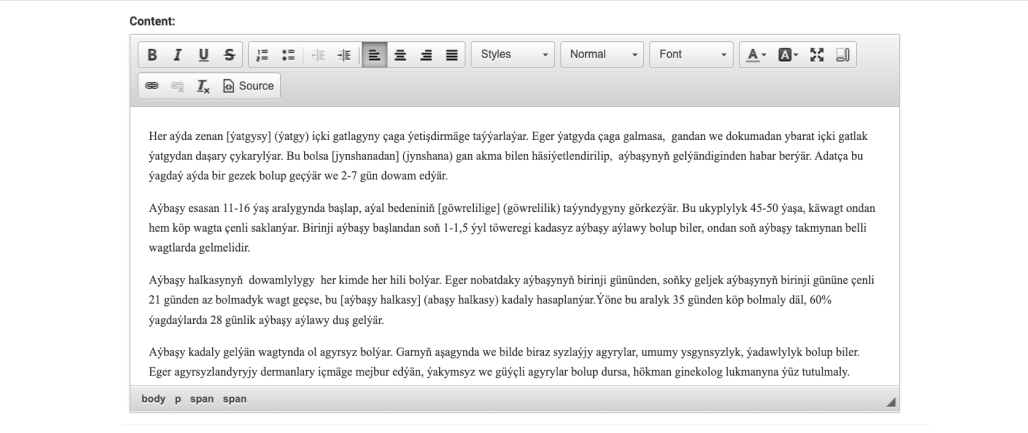Expand the Font name dropdown
The height and width of the screenshot is (433, 1028).
pyautogui.click(x=691, y=55)
